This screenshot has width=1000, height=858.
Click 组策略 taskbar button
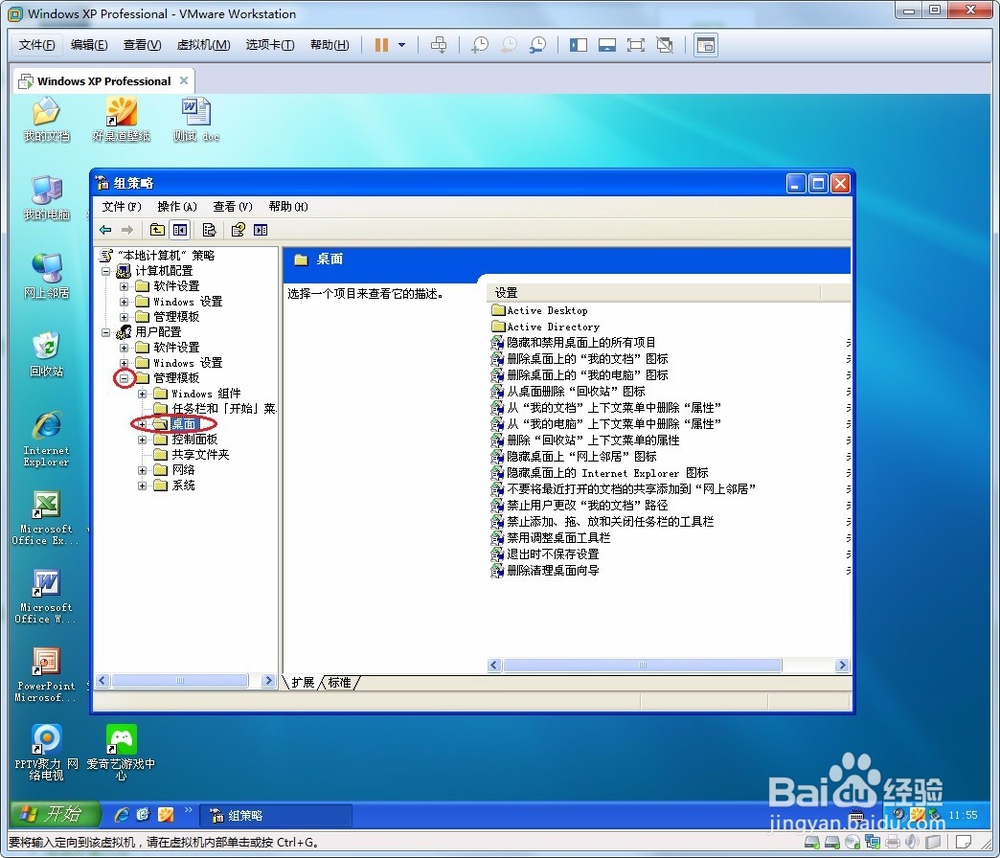(276, 815)
